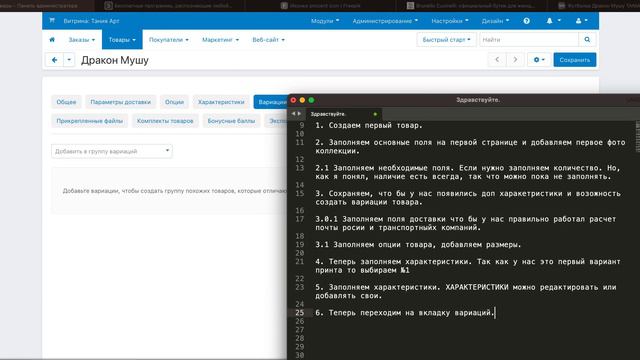The width and height of the screenshot is (640, 360).
Task: Click the unsaved dot on Здравствуйте tab
Action: coord(375,114)
